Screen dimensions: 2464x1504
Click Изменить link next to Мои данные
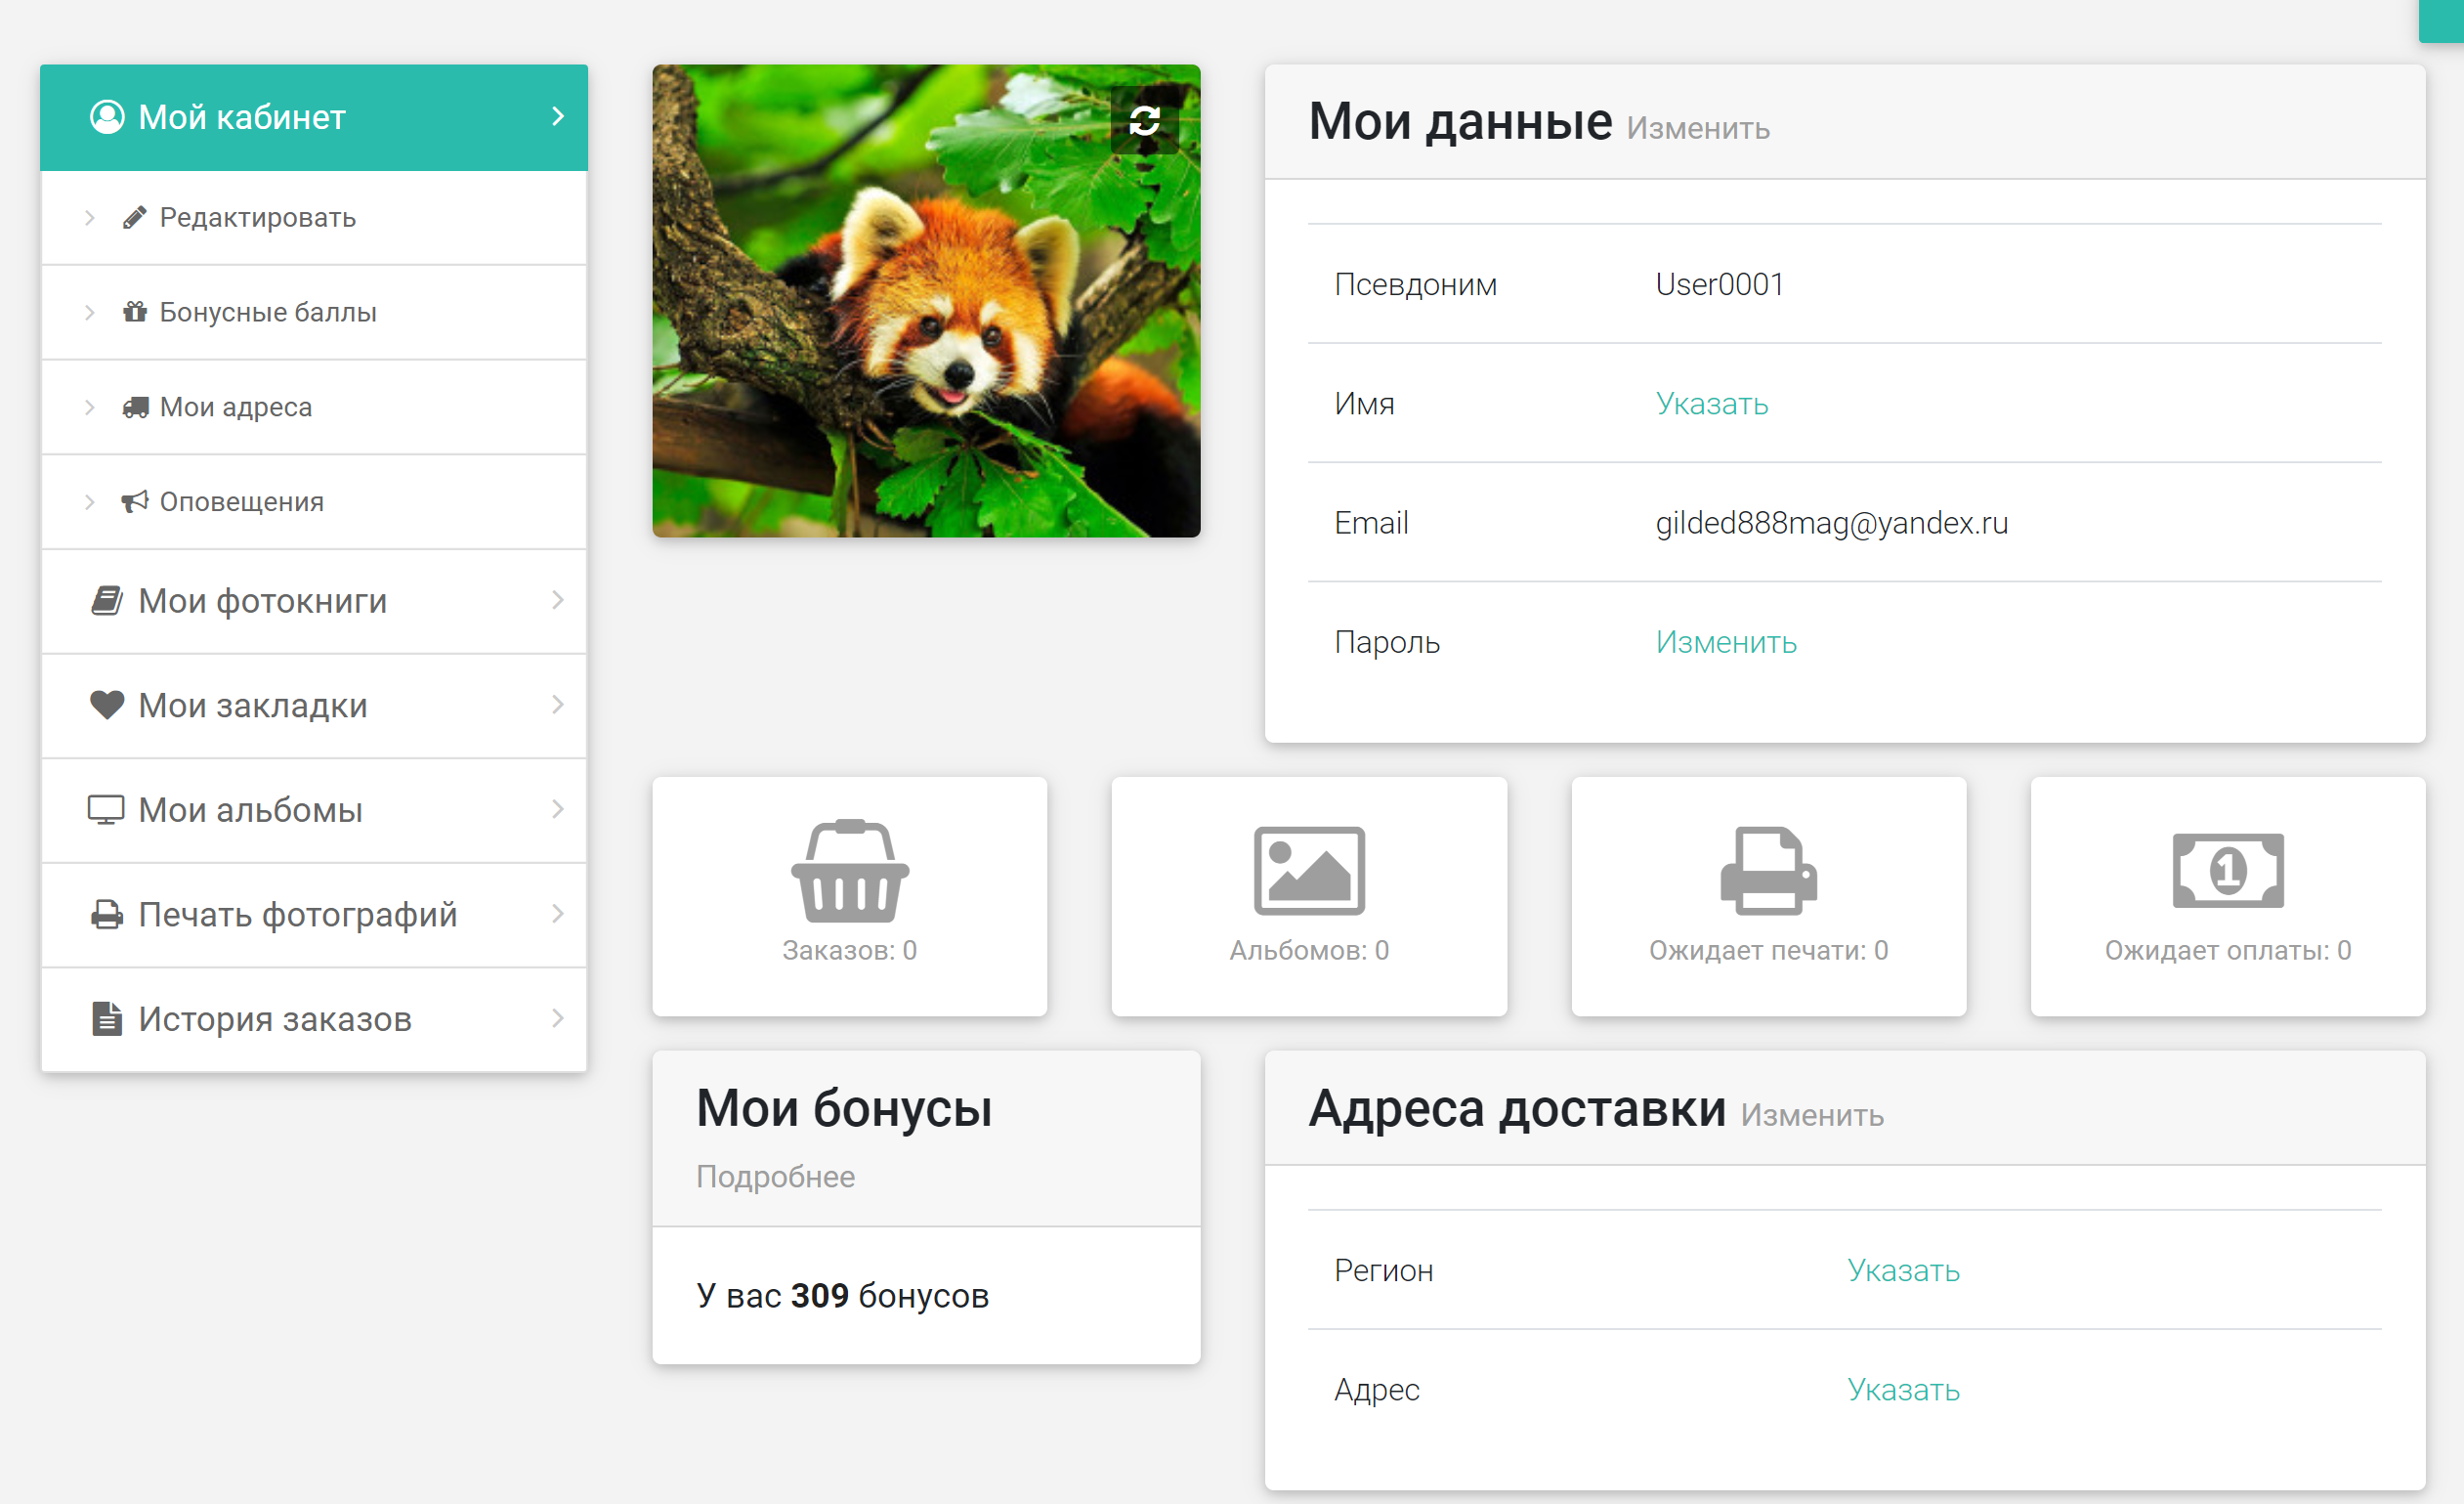(1697, 129)
